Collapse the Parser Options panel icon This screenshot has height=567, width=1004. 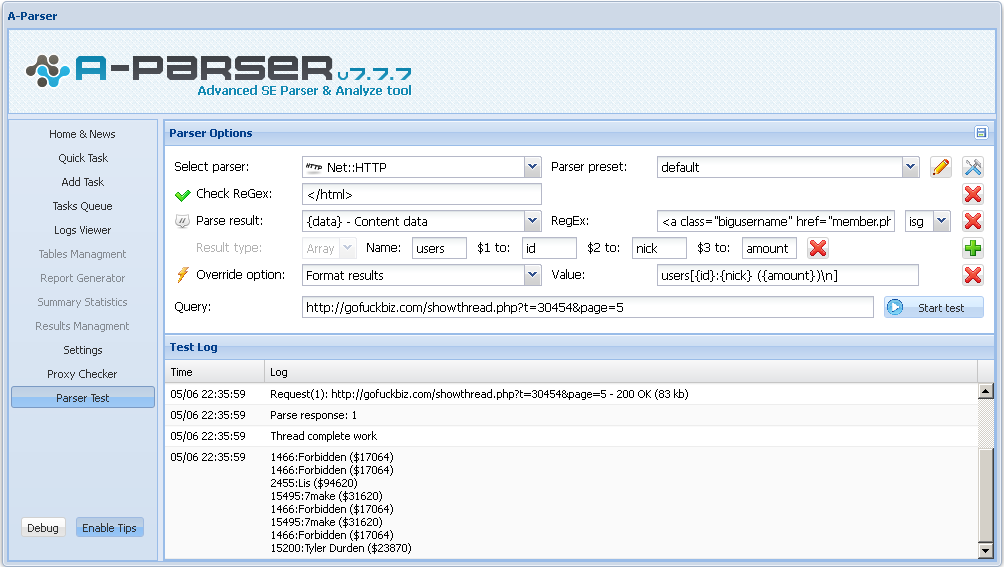coord(981,132)
